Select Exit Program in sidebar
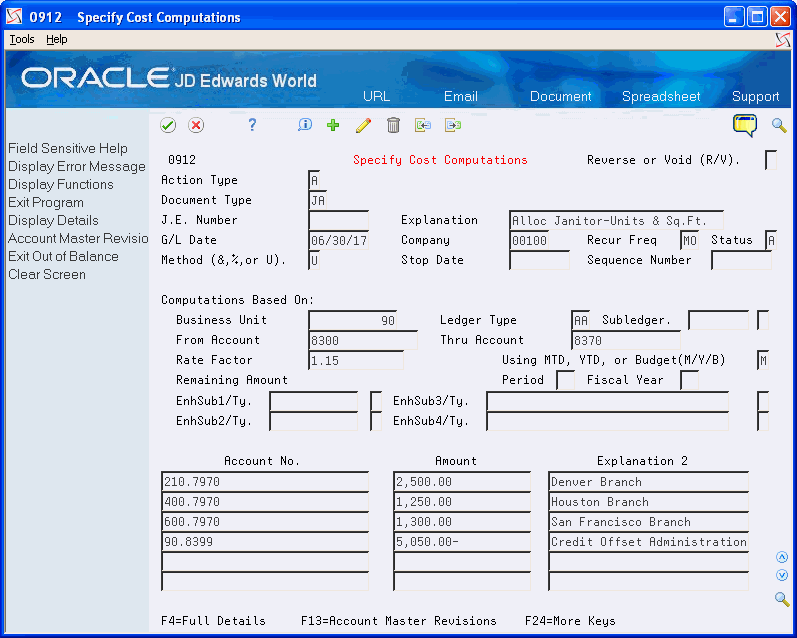 (x=46, y=202)
